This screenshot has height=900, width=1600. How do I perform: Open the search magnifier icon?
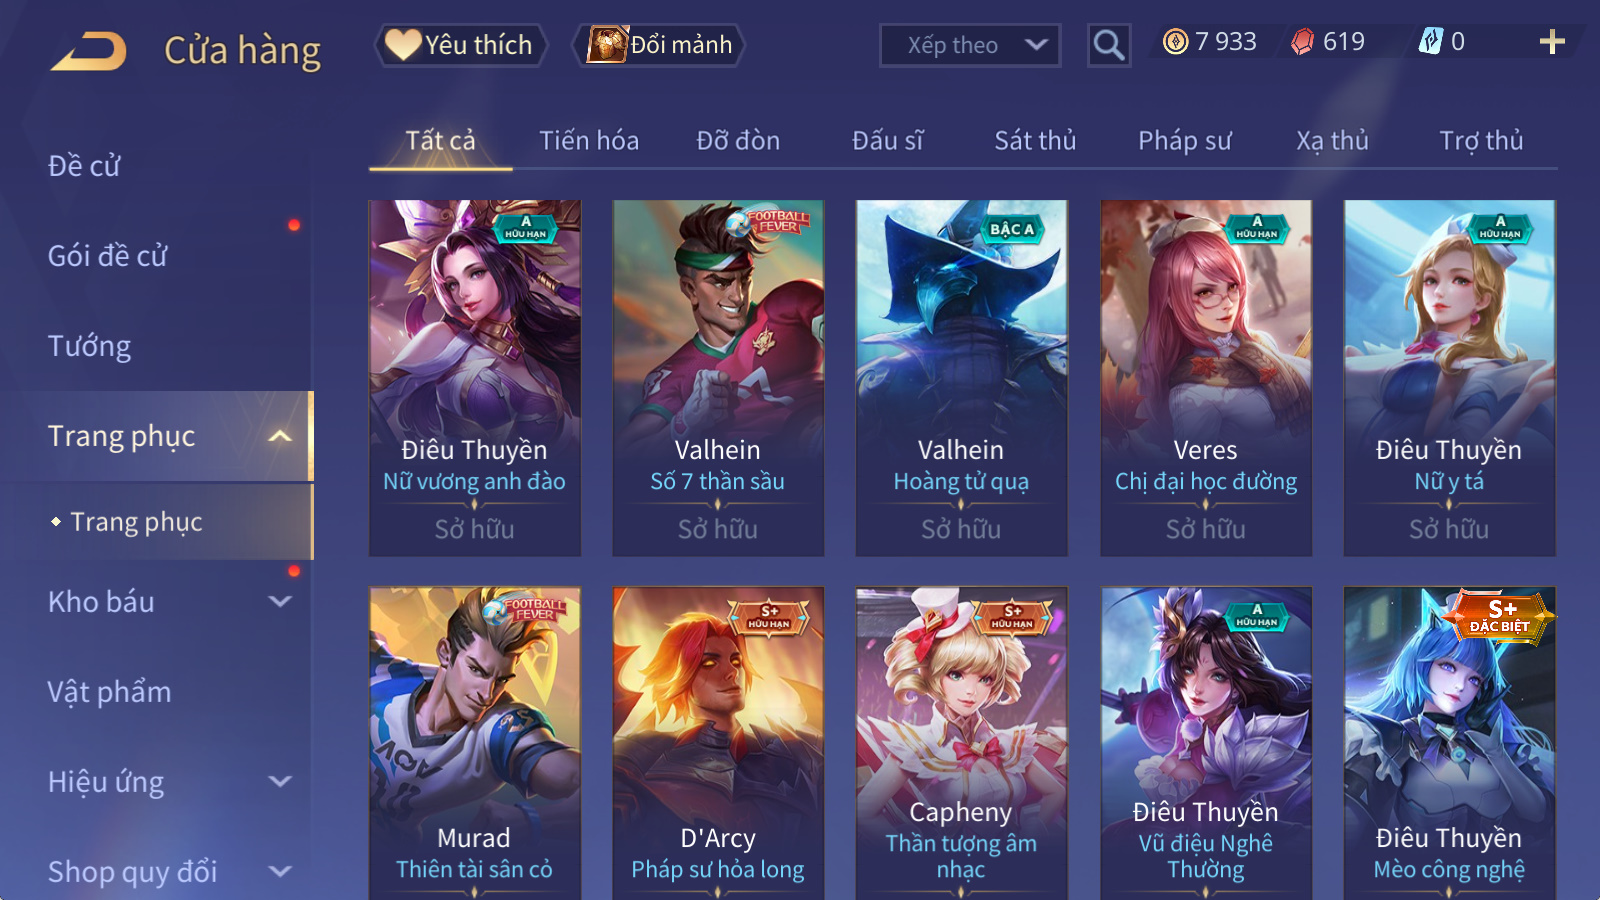pyautogui.click(x=1108, y=45)
